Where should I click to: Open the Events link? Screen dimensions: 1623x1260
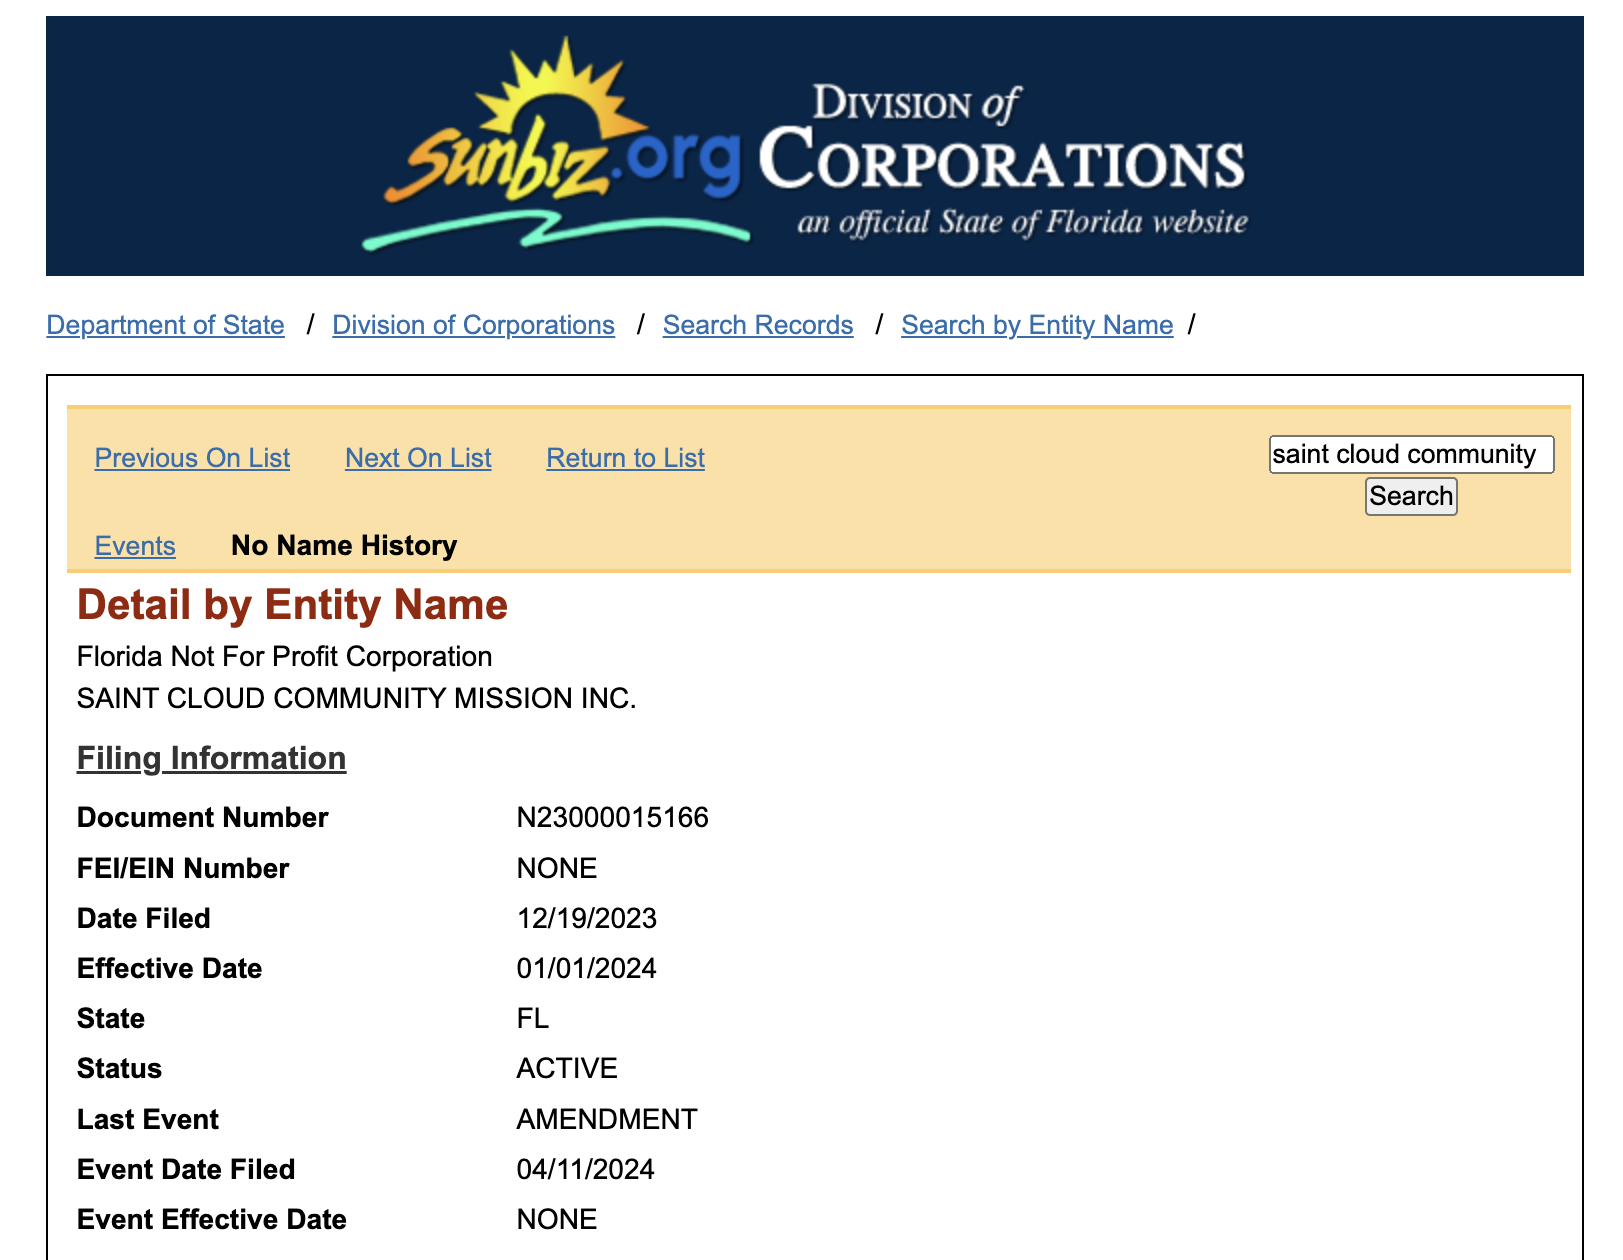click(x=135, y=546)
